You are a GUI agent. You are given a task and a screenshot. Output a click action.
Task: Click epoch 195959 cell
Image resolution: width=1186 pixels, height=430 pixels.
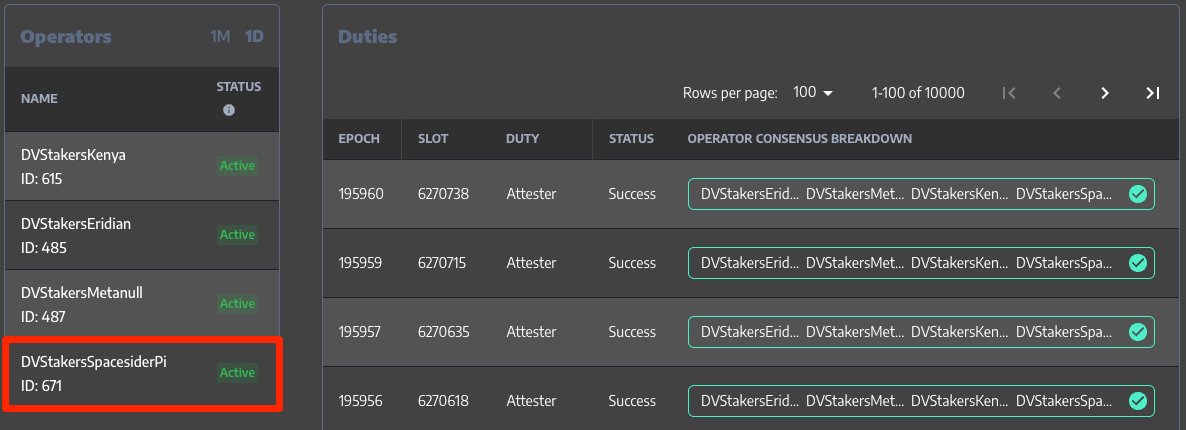pyautogui.click(x=360, y=263)
